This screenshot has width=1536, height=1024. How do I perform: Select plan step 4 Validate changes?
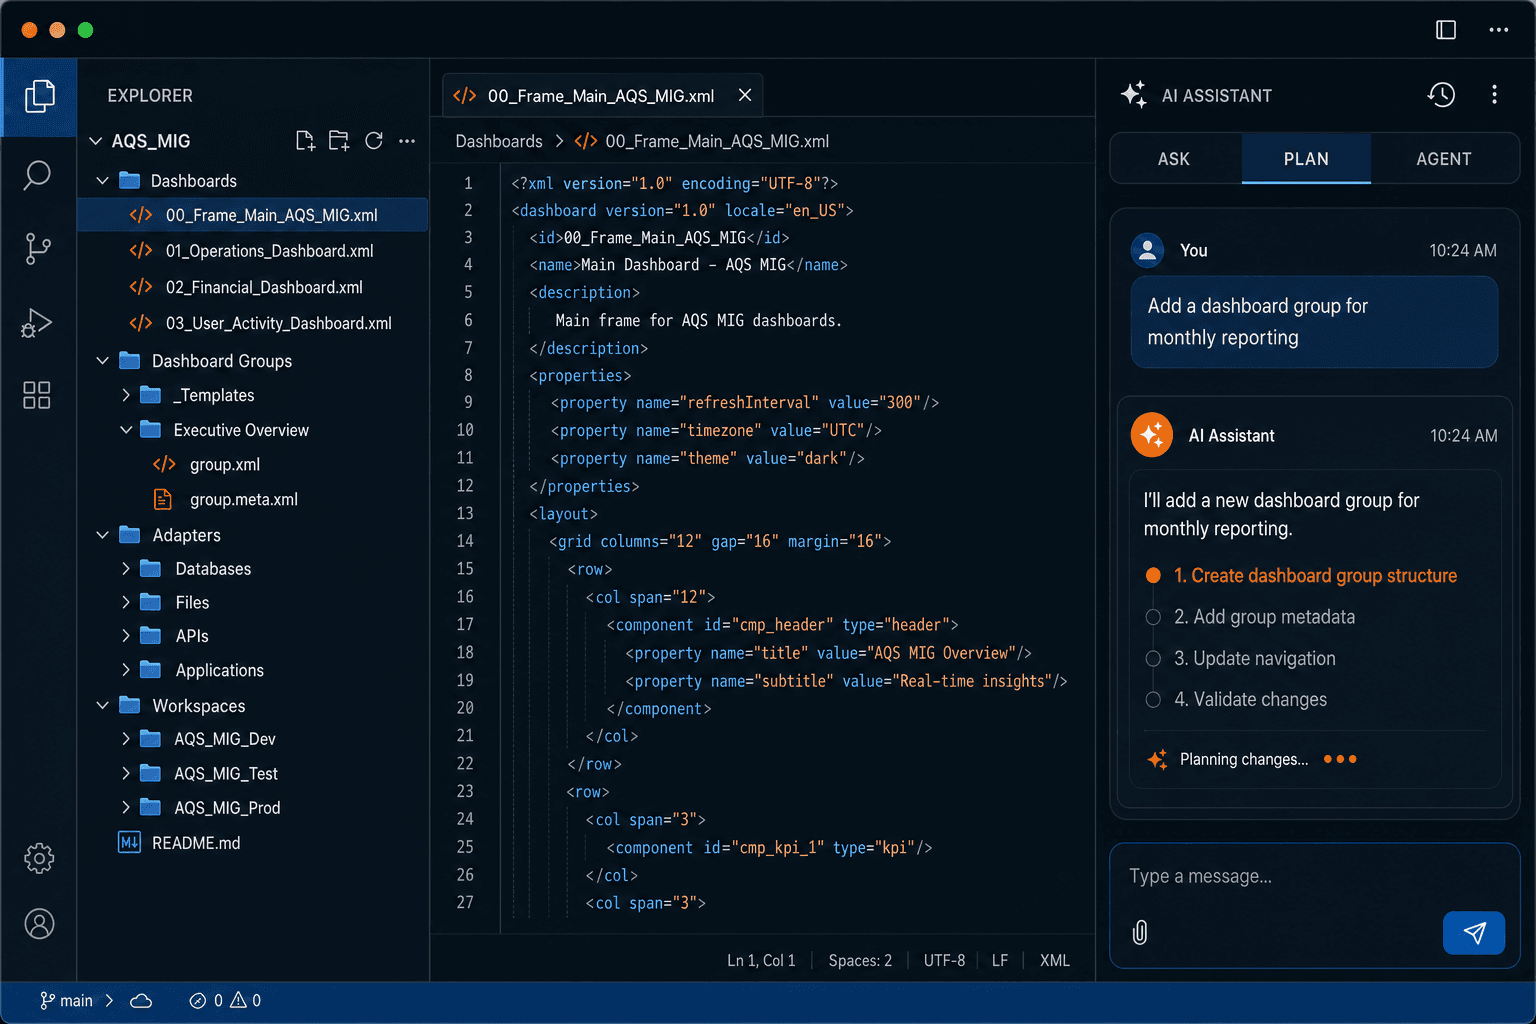[x=1250, y=699]
